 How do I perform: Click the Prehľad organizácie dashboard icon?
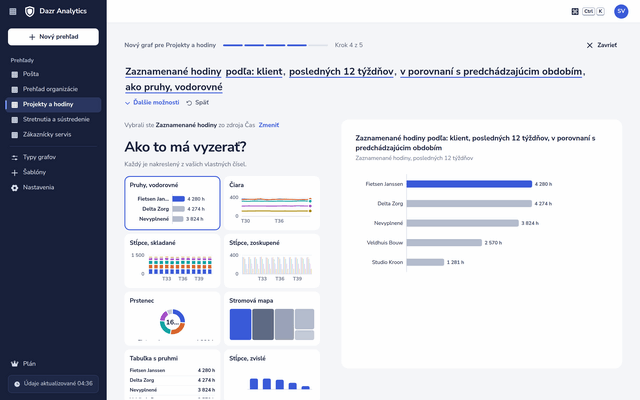15,89
